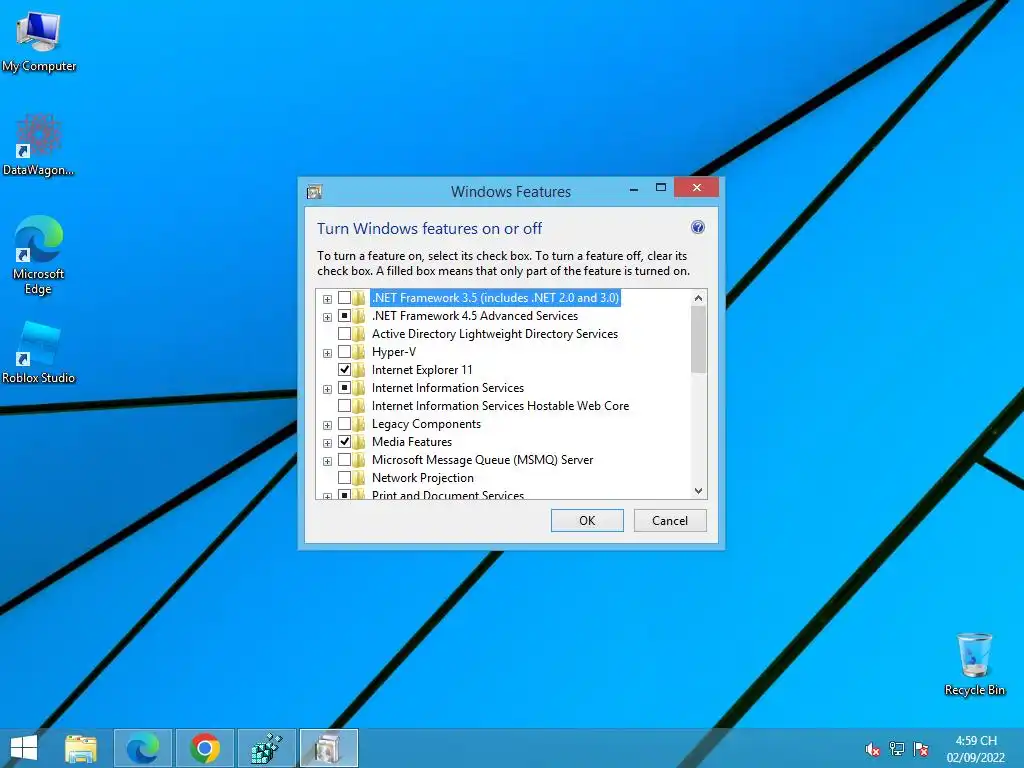Enable the Hyper-V checkbox

tap(344, 352)
